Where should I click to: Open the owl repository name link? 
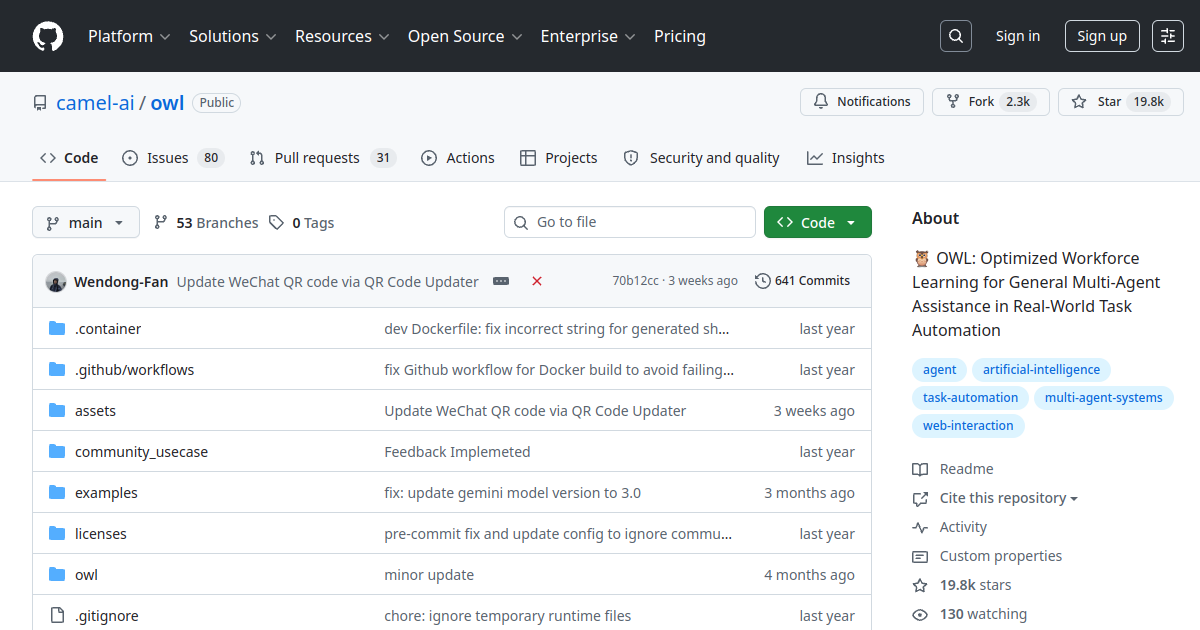coord(167,103)
